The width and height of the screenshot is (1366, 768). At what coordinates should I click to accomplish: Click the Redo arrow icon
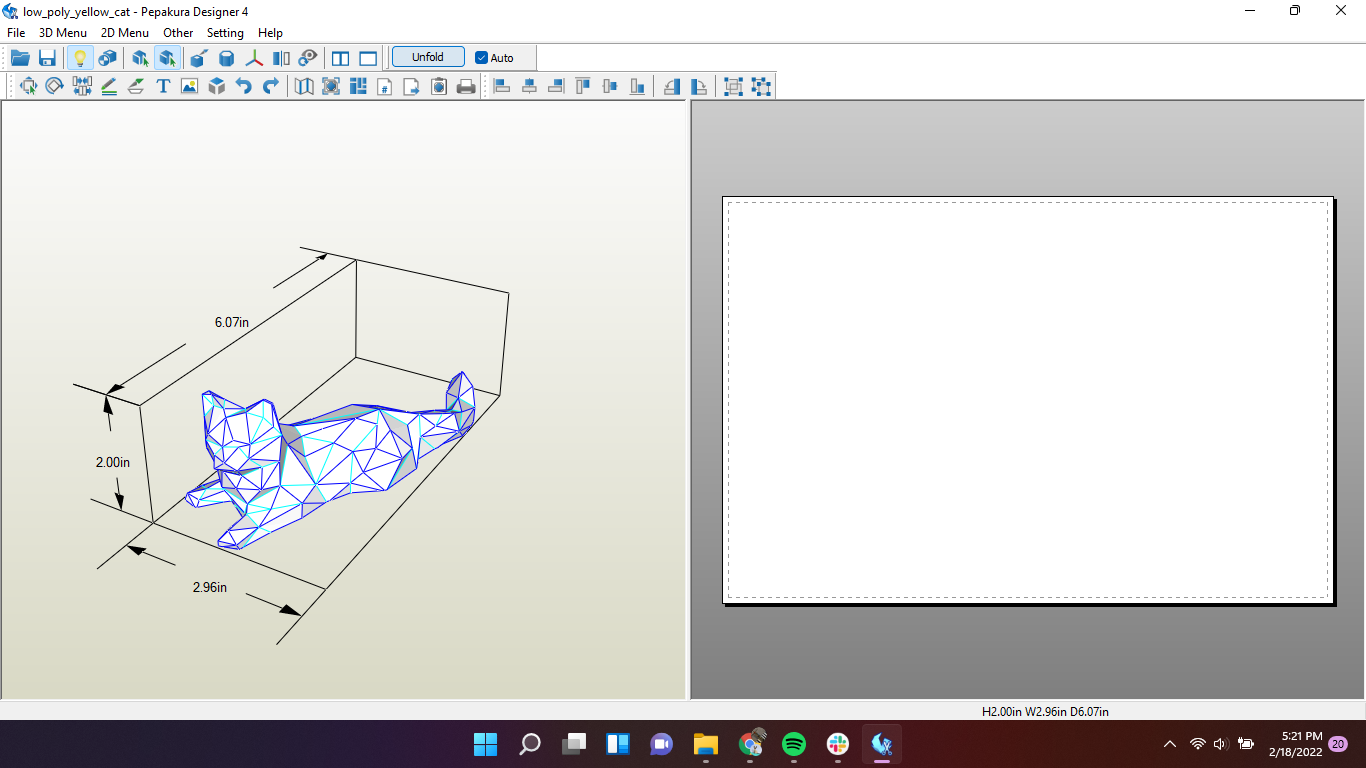(270, 86)
